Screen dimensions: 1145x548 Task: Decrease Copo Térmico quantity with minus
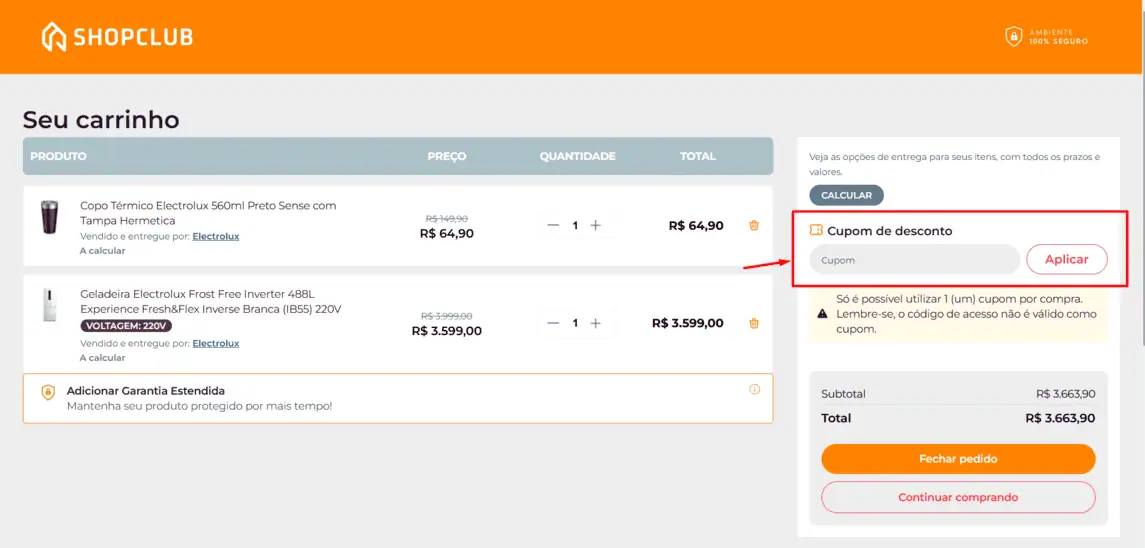point(553,226)
